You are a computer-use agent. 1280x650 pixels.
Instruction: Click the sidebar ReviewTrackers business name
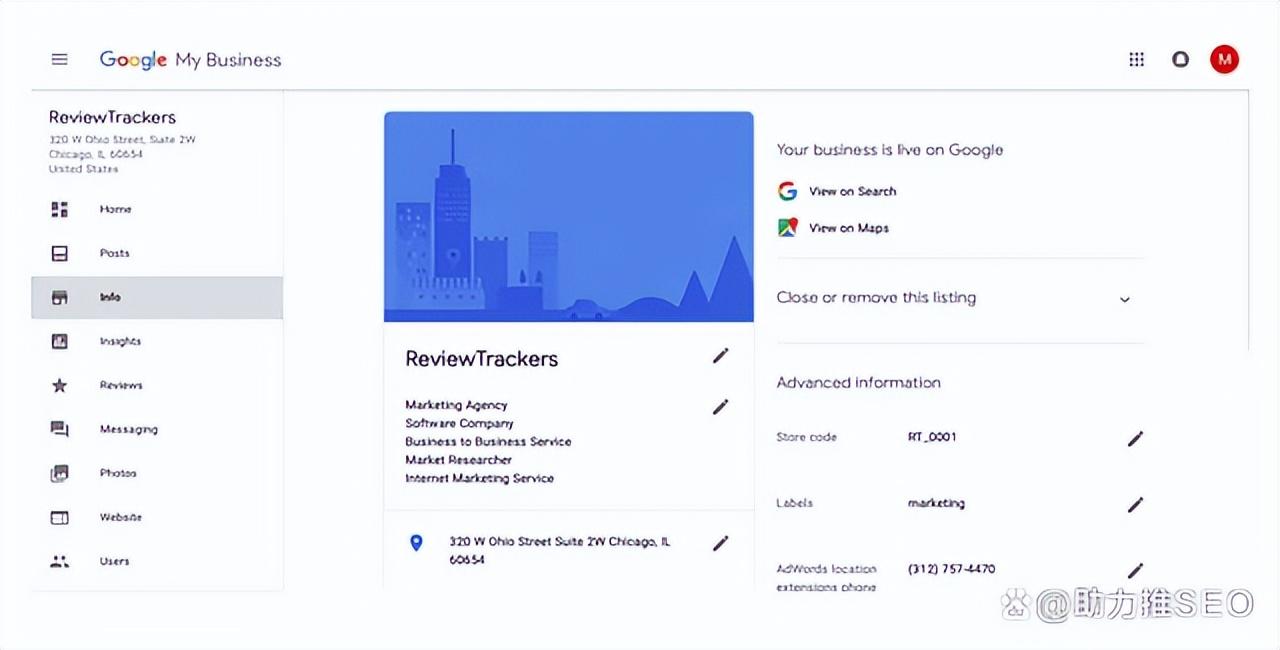click(112, 118)
